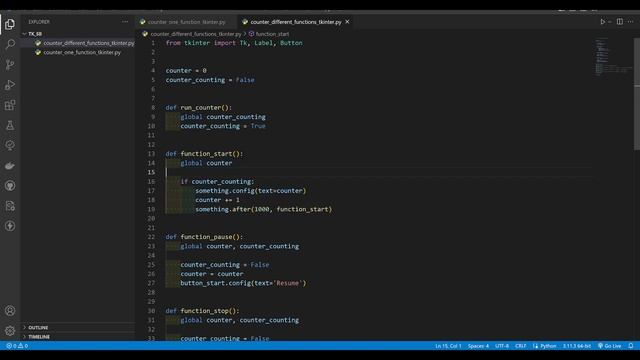
Task: Click function_start breadcrumb
Action: pyautogui.click(x=272, y=34)
